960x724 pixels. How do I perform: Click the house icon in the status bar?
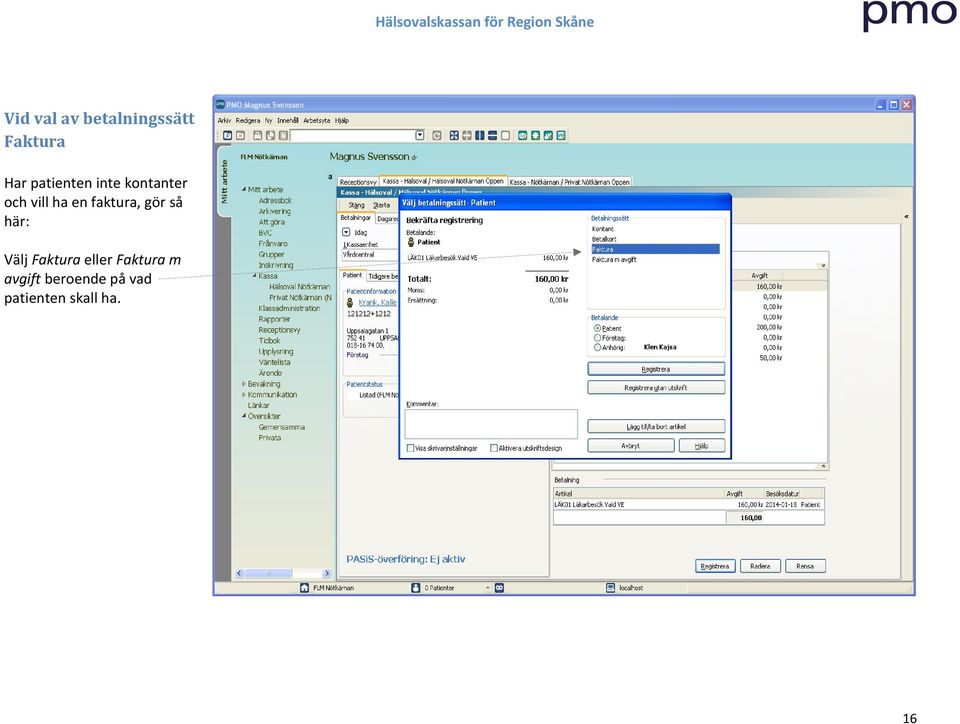[x=304, y=588]
